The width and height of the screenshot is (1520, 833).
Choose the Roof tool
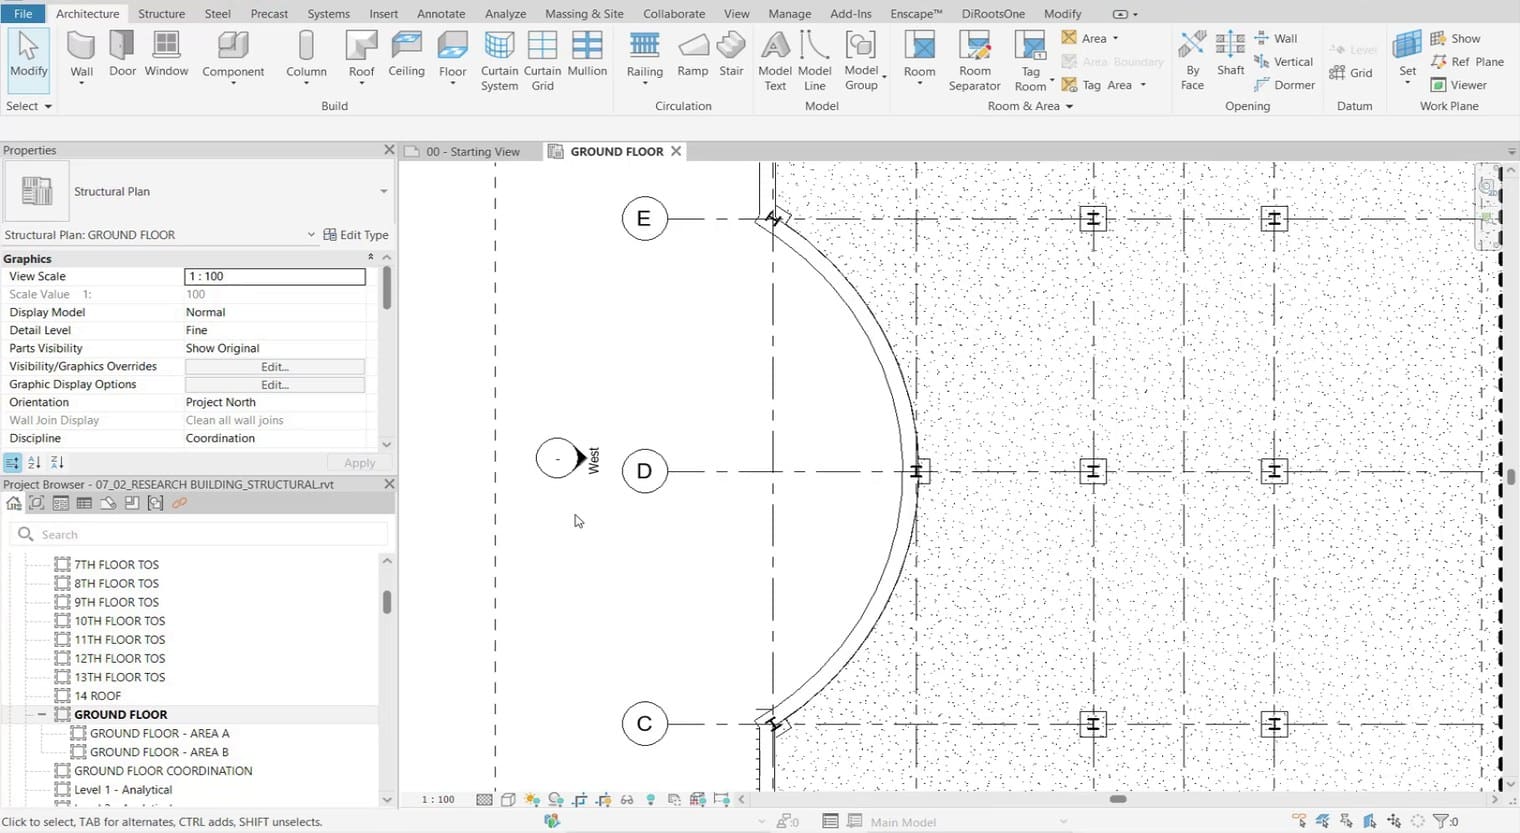coord(361,56)
